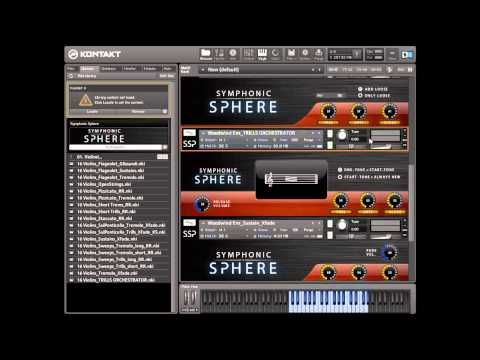
Task: Click the View minimize icon in toolbar
Action: pos(392,54)
